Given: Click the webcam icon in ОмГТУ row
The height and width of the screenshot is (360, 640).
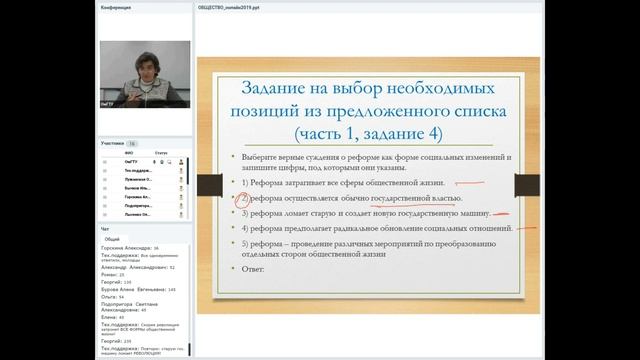Looking at the screenshot, I should [162, 162].
